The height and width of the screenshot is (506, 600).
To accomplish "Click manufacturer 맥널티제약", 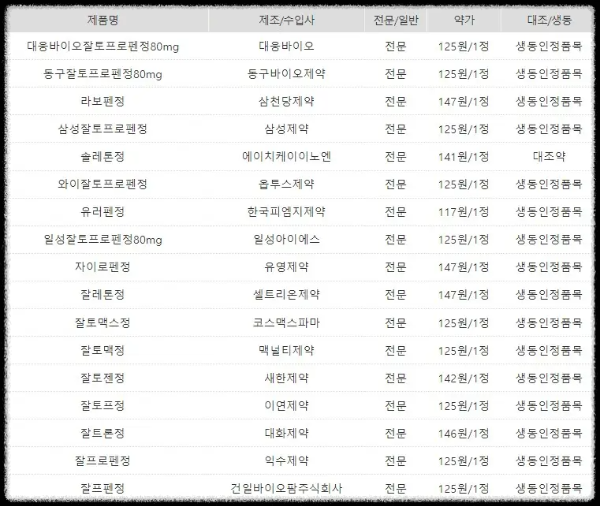I will coord(287,350).
